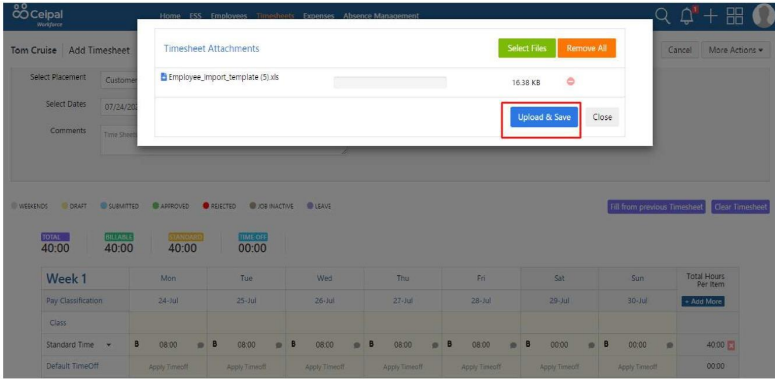Image resolution: width=778 pixels, height=382 pixels.
Task: Open the More Actions dropdown
Action: click(x=735, y=50)
